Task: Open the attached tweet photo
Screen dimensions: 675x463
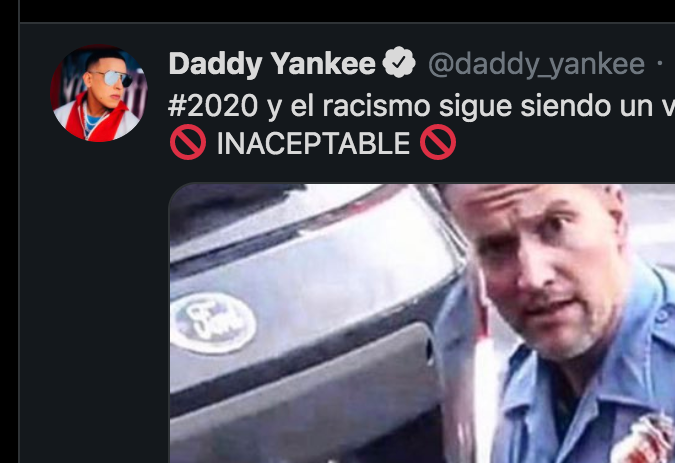Action: click(422, 324)
